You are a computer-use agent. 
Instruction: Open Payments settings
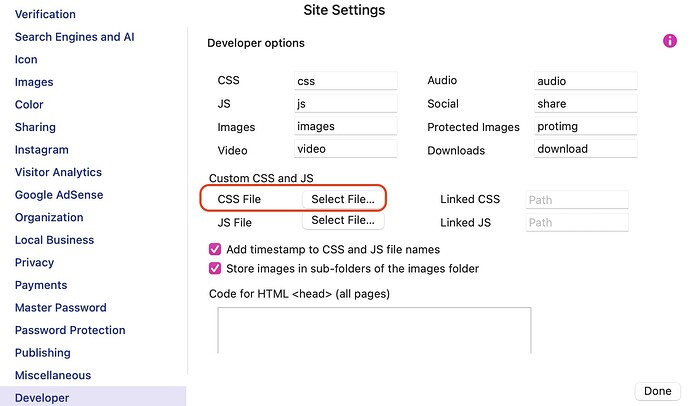[x=41, y=285]
